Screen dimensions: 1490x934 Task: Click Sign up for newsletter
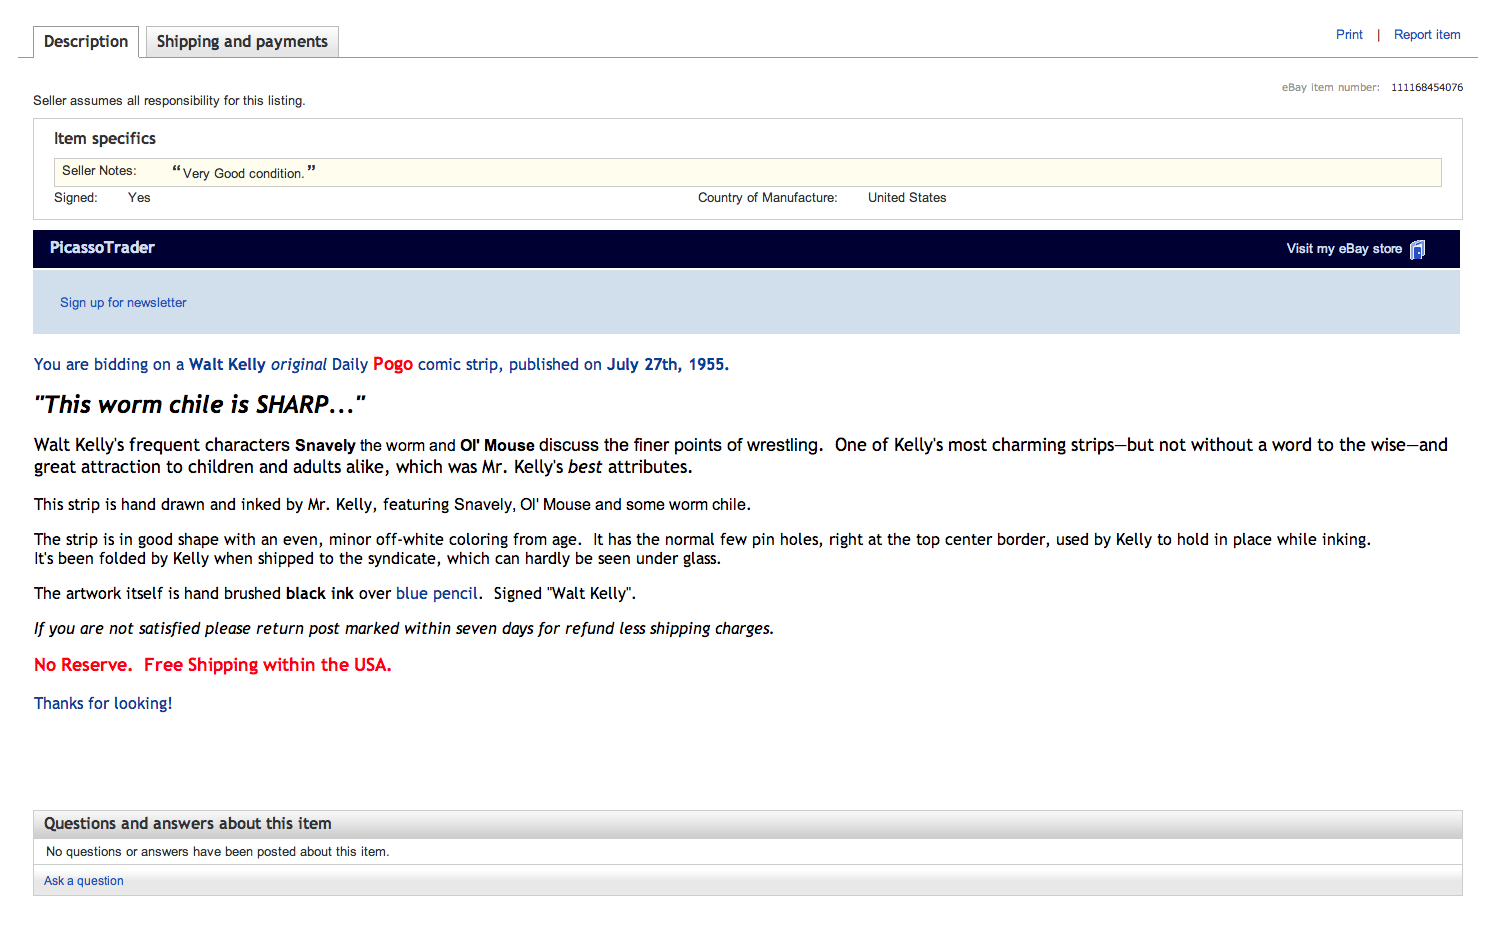[123, 303]
